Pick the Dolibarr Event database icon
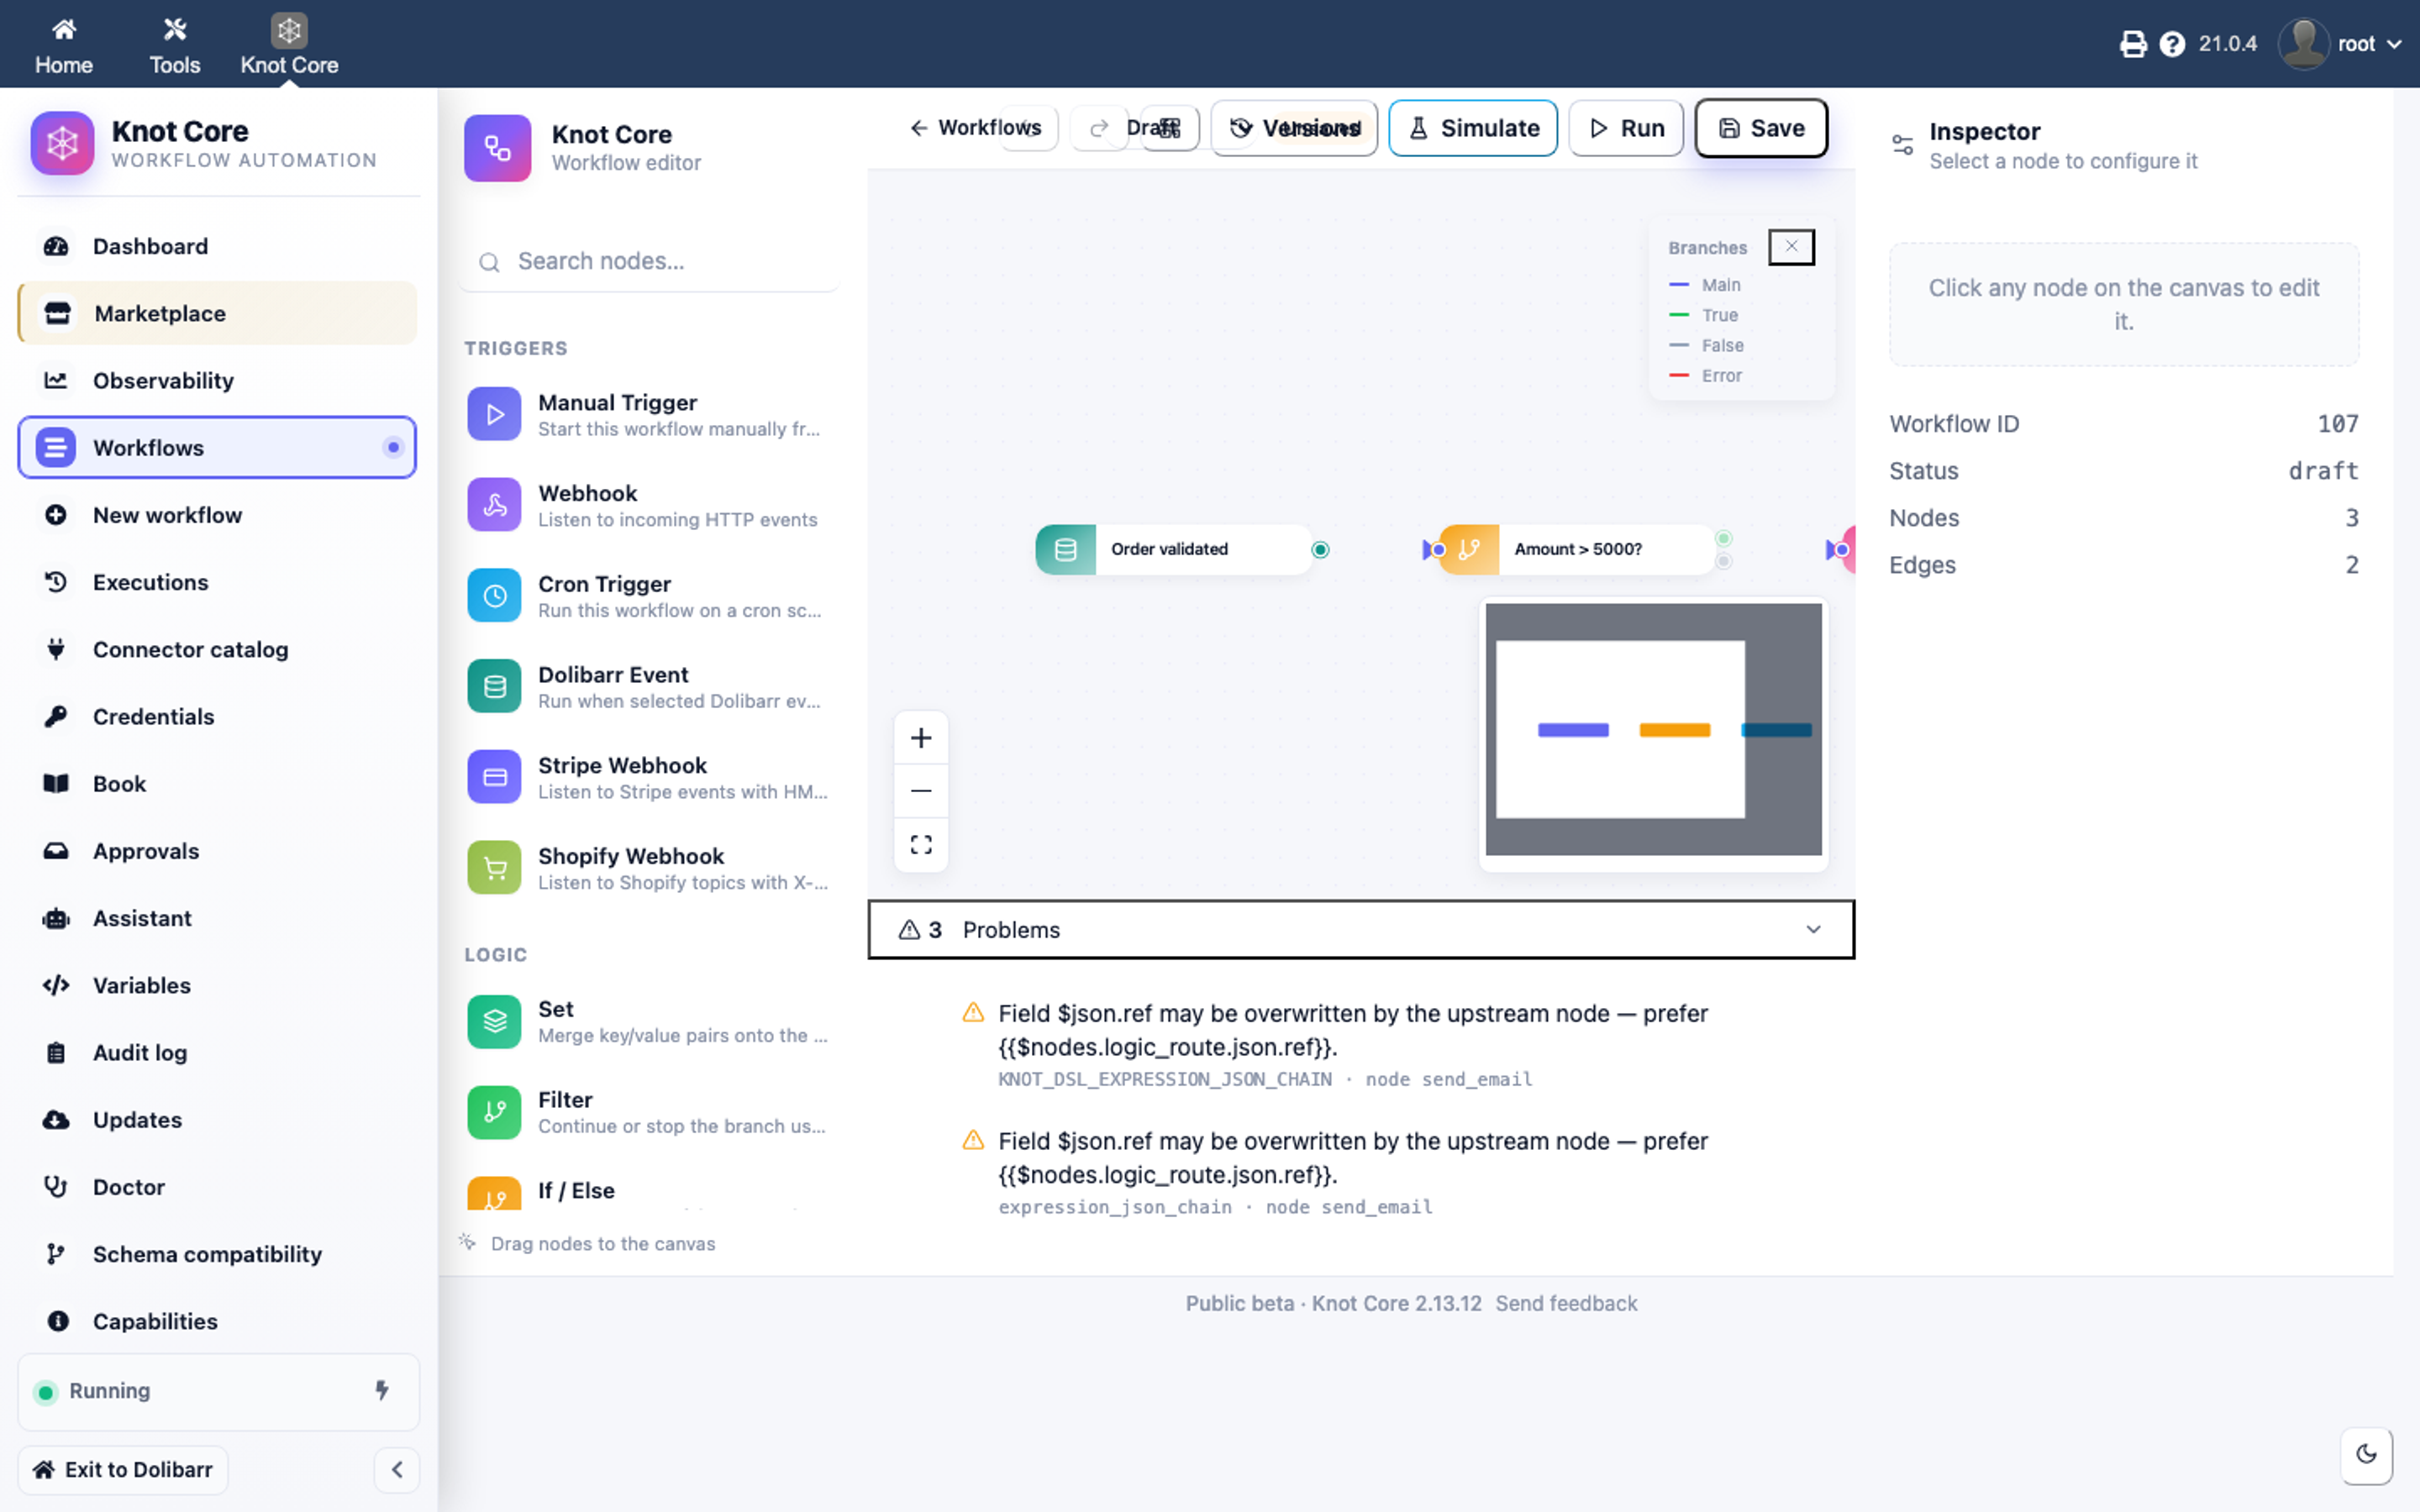 494,686
